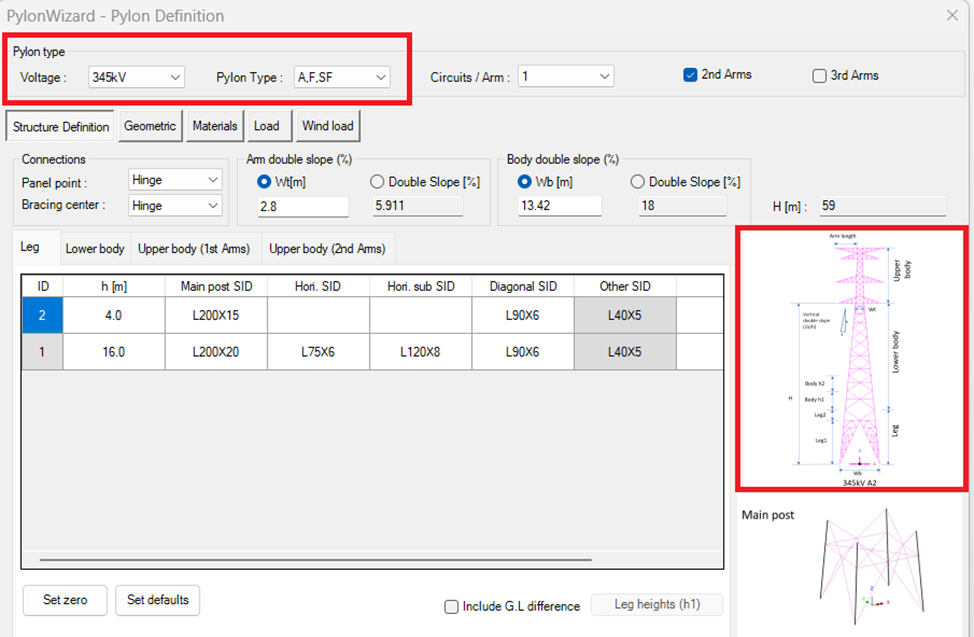
Task: Enable the 3rd Arms checkbox
Action: coord(820,76)
